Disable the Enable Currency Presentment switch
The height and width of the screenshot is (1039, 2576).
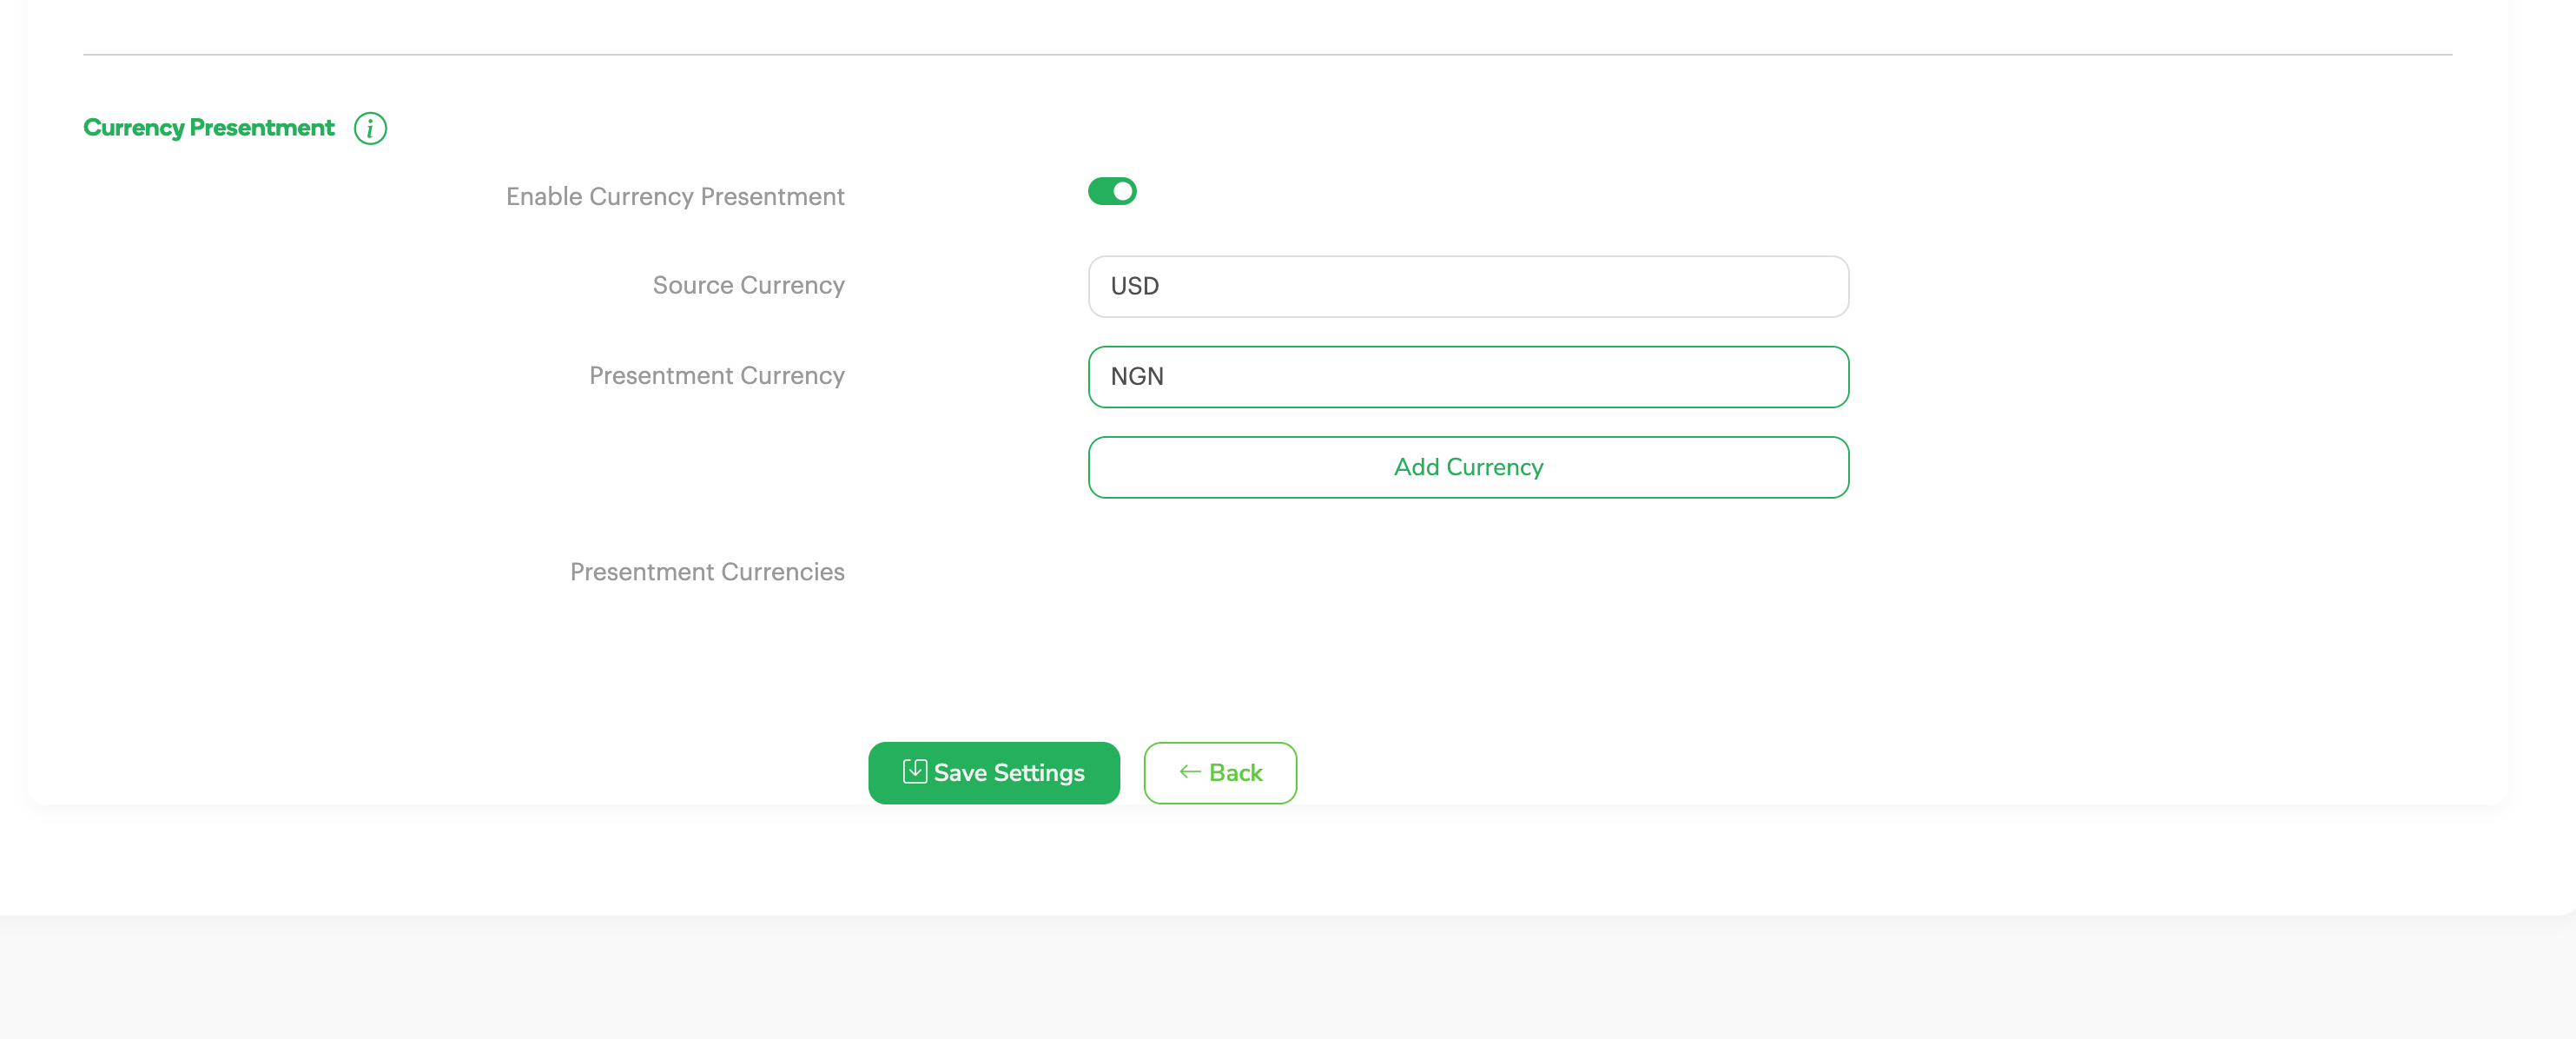(x=1112, y=191)
